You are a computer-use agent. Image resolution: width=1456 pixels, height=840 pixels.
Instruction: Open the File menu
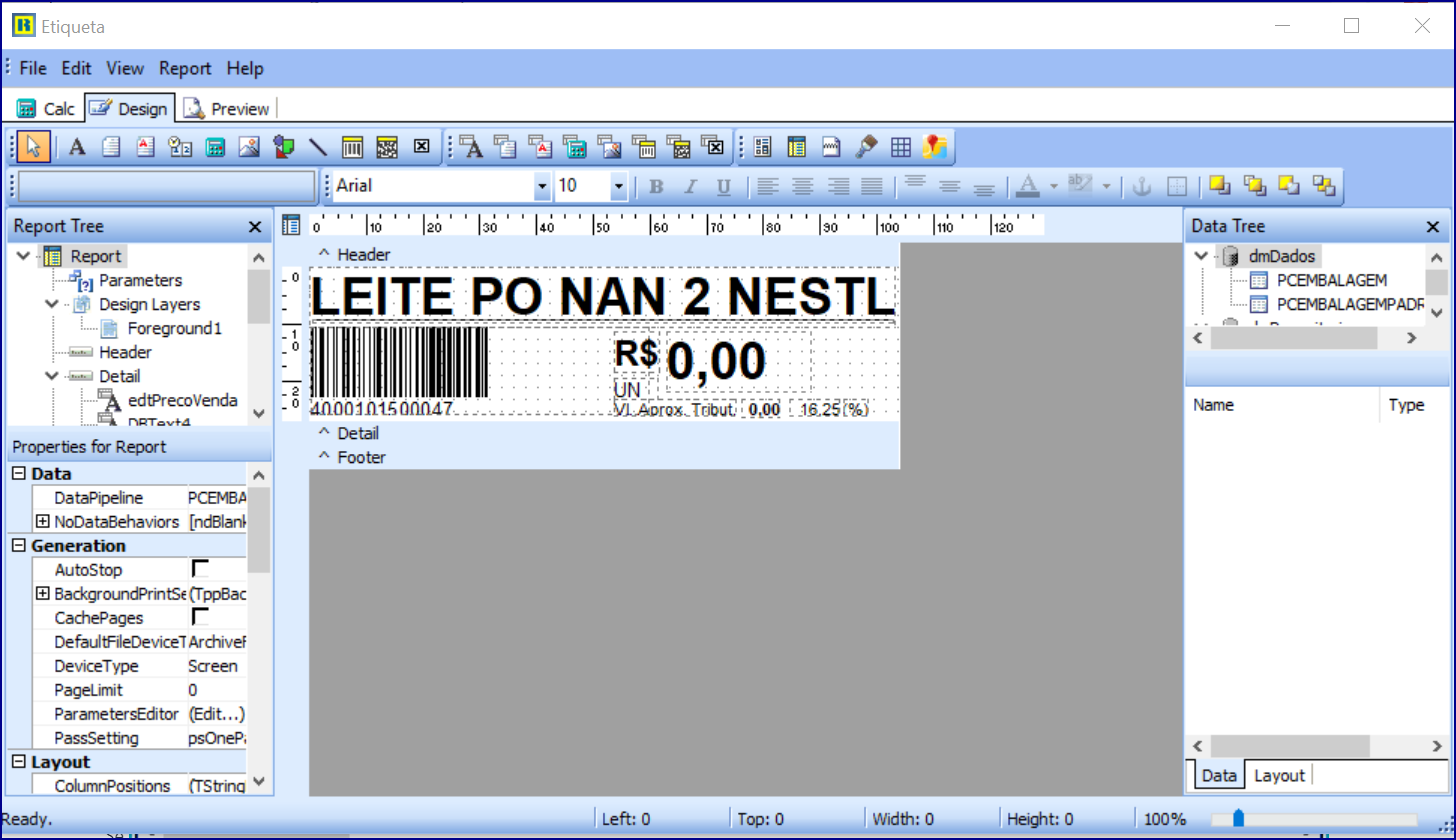coord(33,68)
